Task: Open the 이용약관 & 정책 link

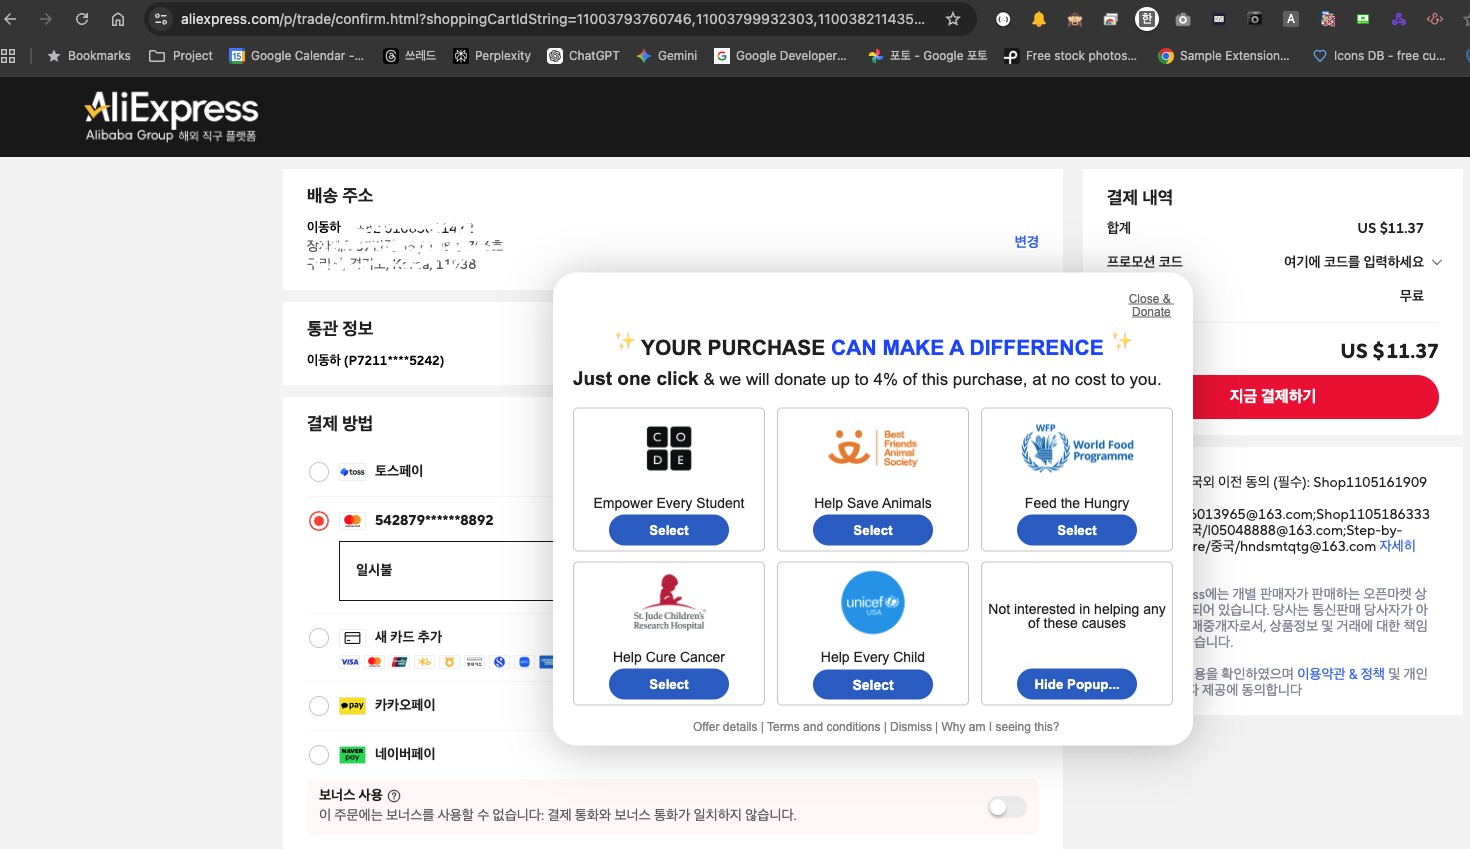Action: coord(1341,674)
